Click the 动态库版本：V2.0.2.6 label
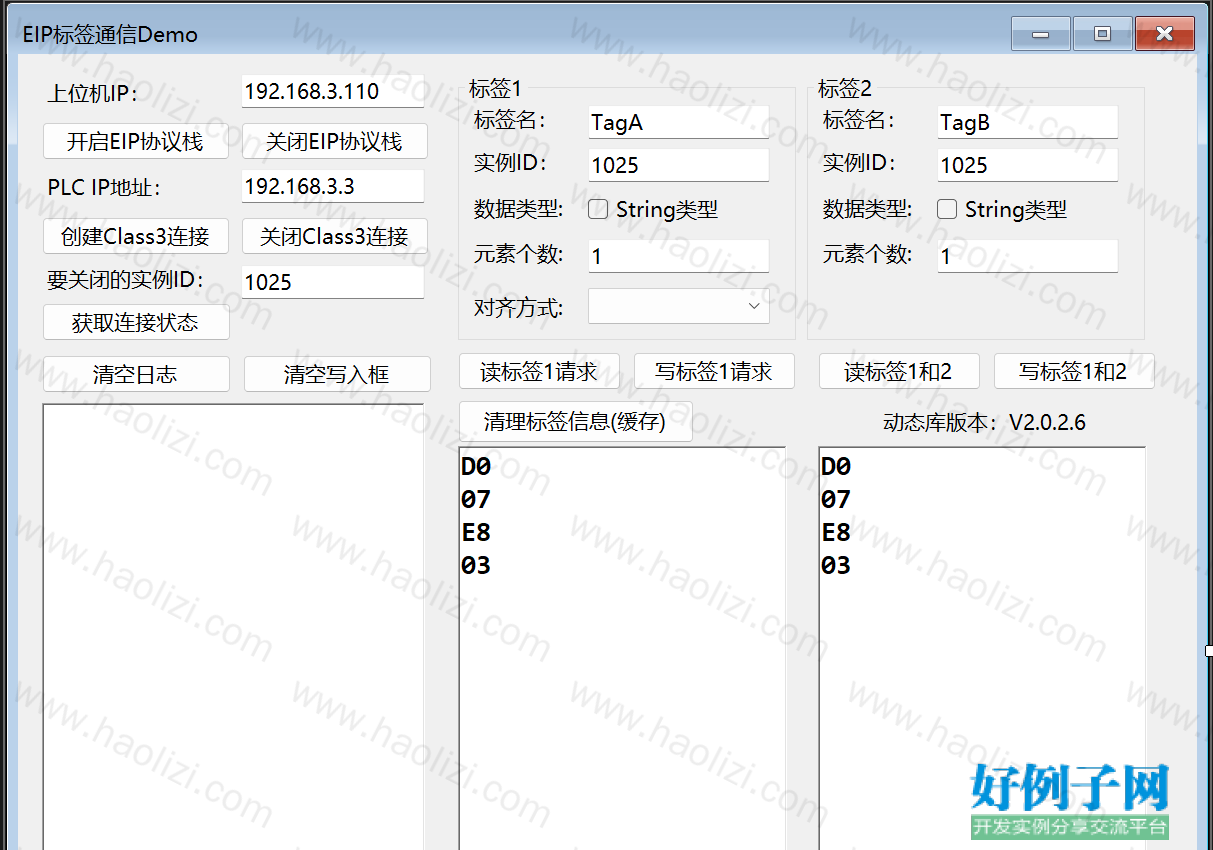Viewport: 1213px width, 850px height. point(984,422)
